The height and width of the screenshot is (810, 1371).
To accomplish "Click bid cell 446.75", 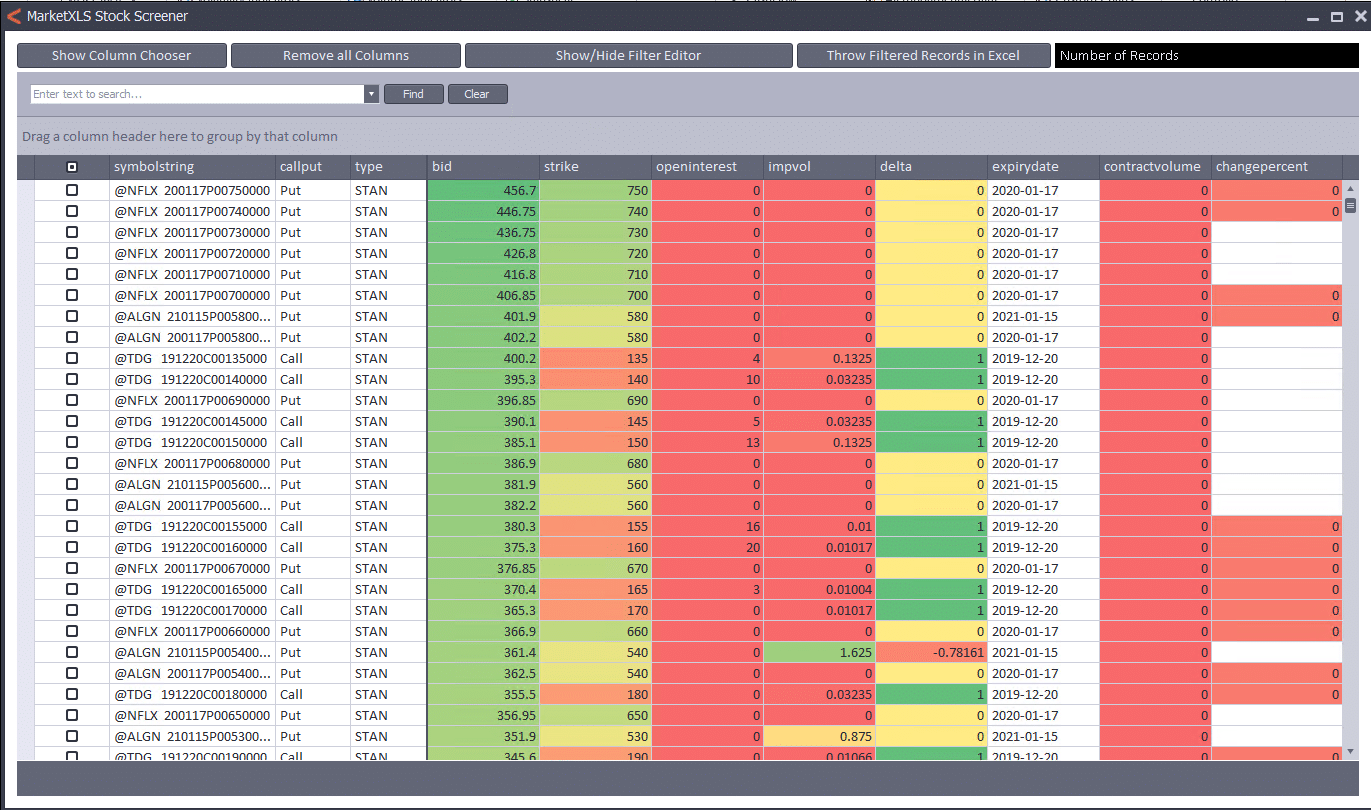I will 483,211.
